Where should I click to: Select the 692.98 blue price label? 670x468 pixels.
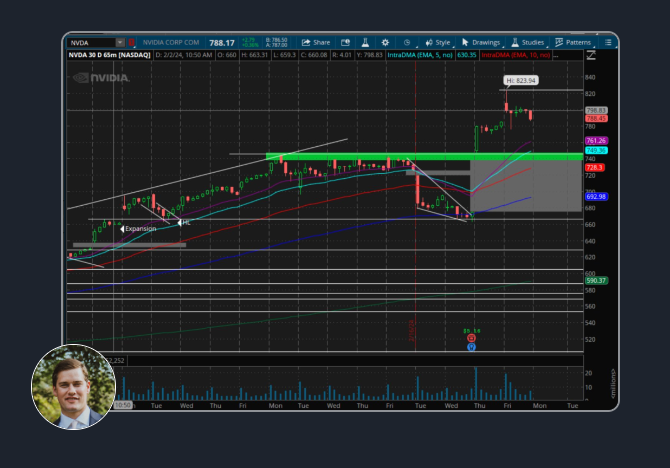click(x=596, y=196)
